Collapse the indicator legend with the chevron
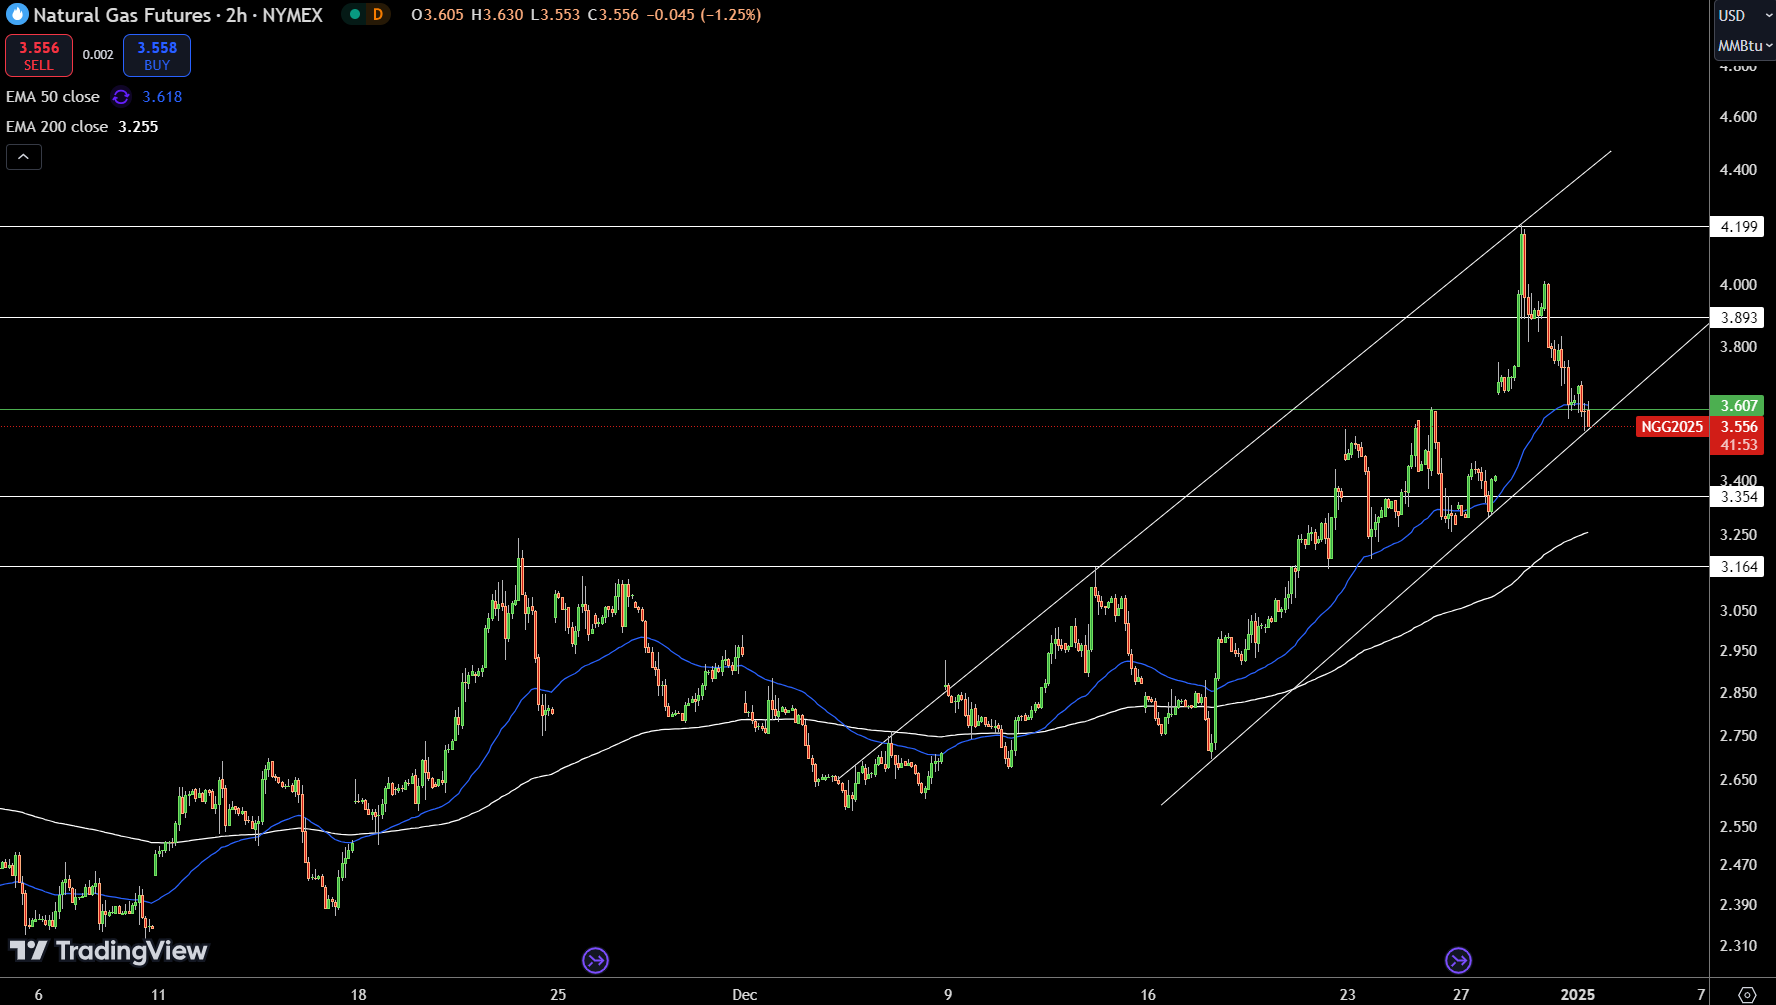 pos(24,157)
